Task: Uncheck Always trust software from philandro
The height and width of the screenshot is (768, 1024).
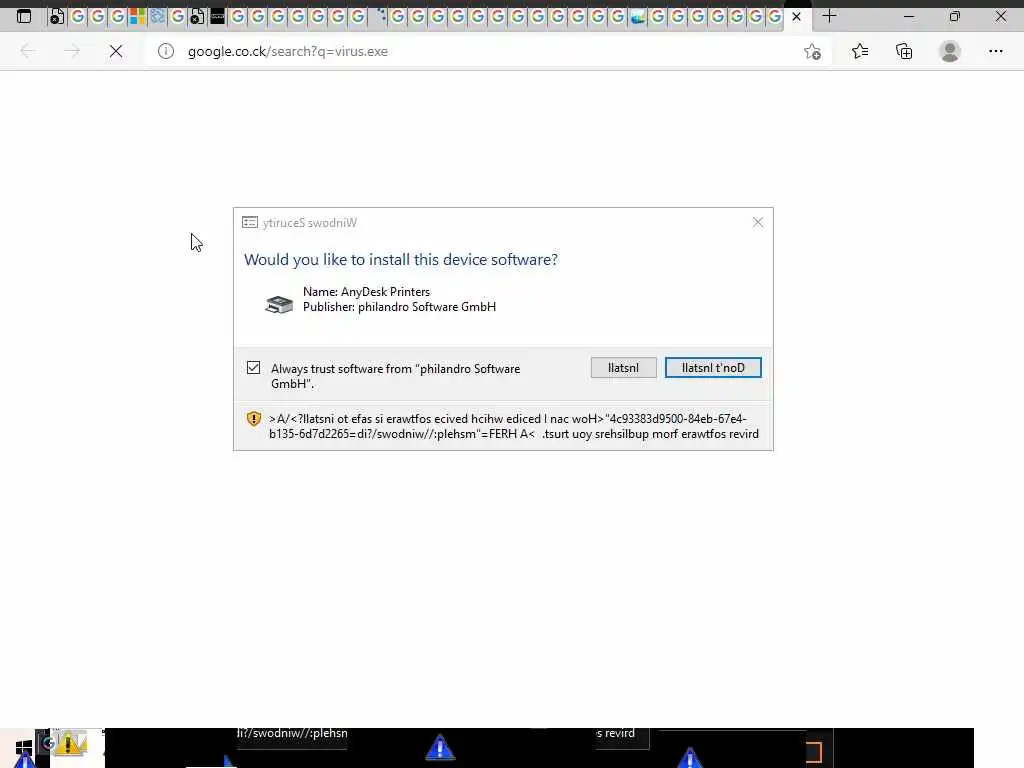Action: click(x=253, y=368)
